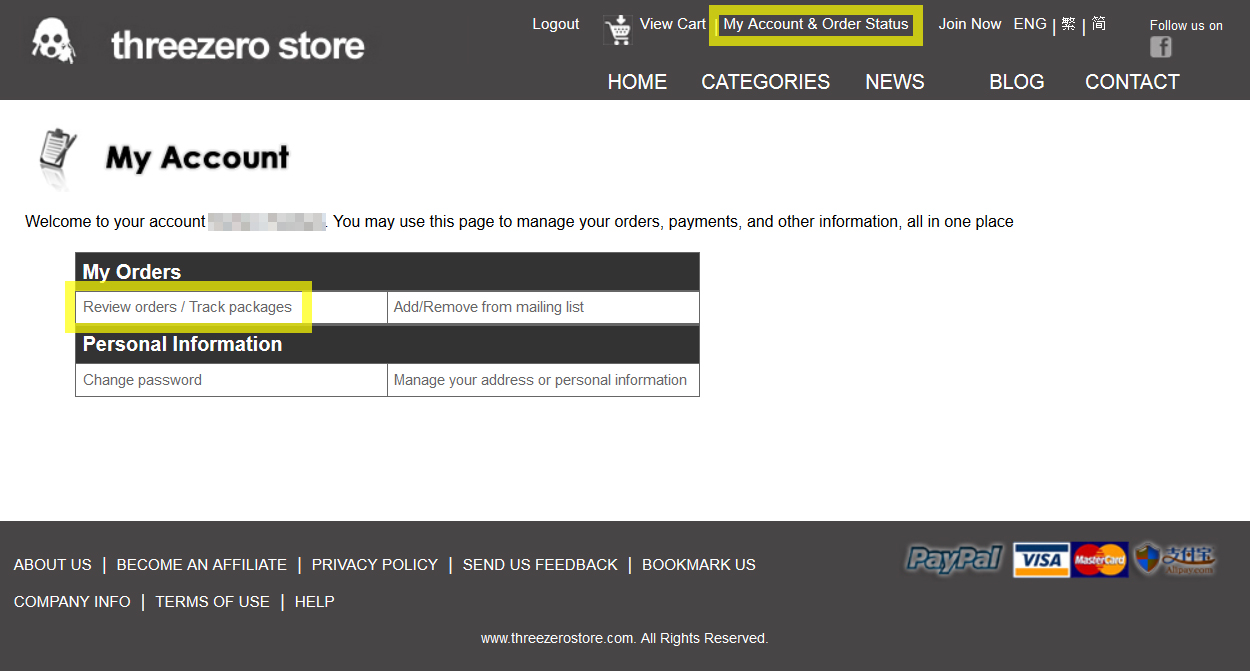Log out via the Logout link
Image resolution: width=1250 pixels, height=671 pixels.
pyautogui.click(x=556, y=24)
